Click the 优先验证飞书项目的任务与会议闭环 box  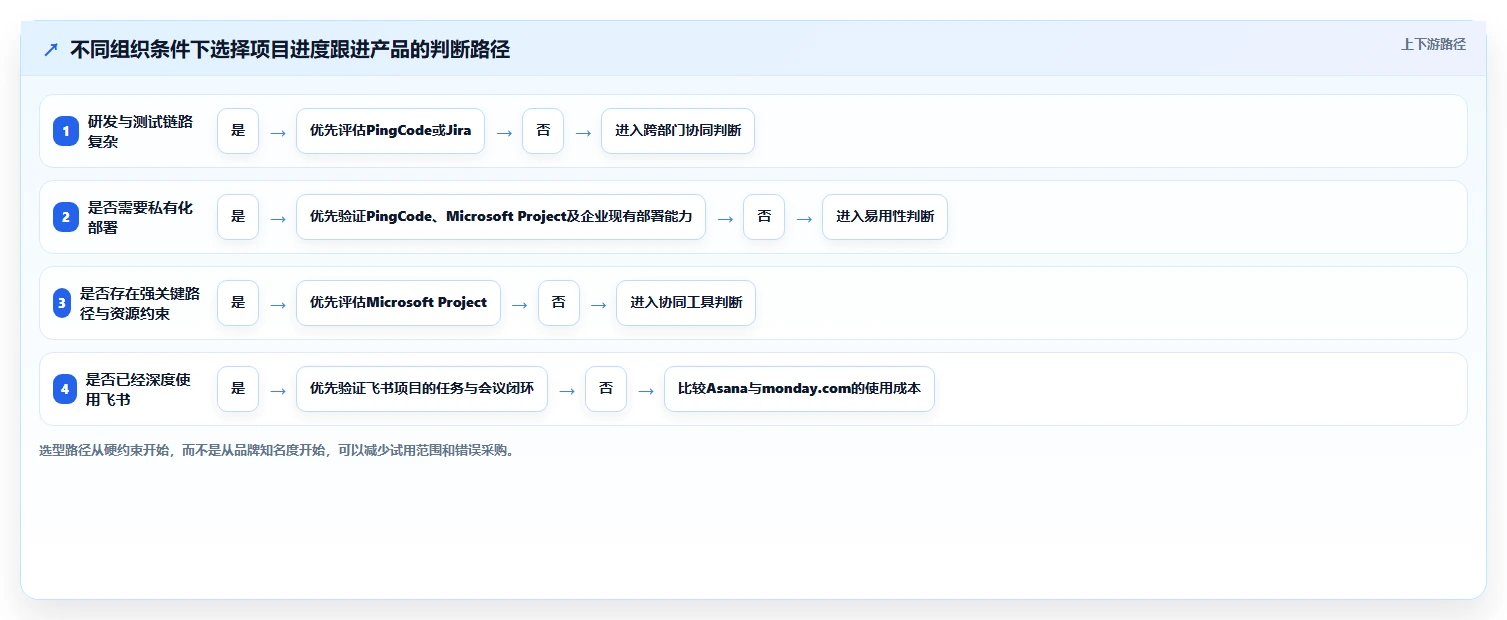pos(422,389)
